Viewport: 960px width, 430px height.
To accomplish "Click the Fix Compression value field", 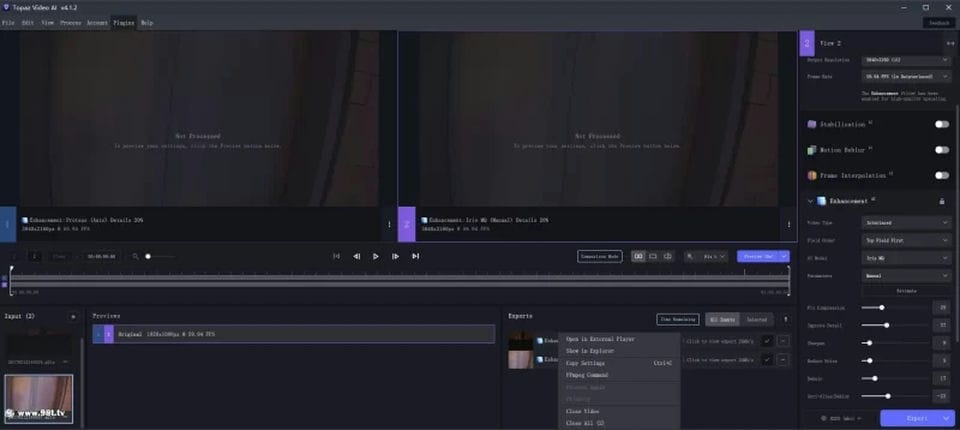I will 942,307.
